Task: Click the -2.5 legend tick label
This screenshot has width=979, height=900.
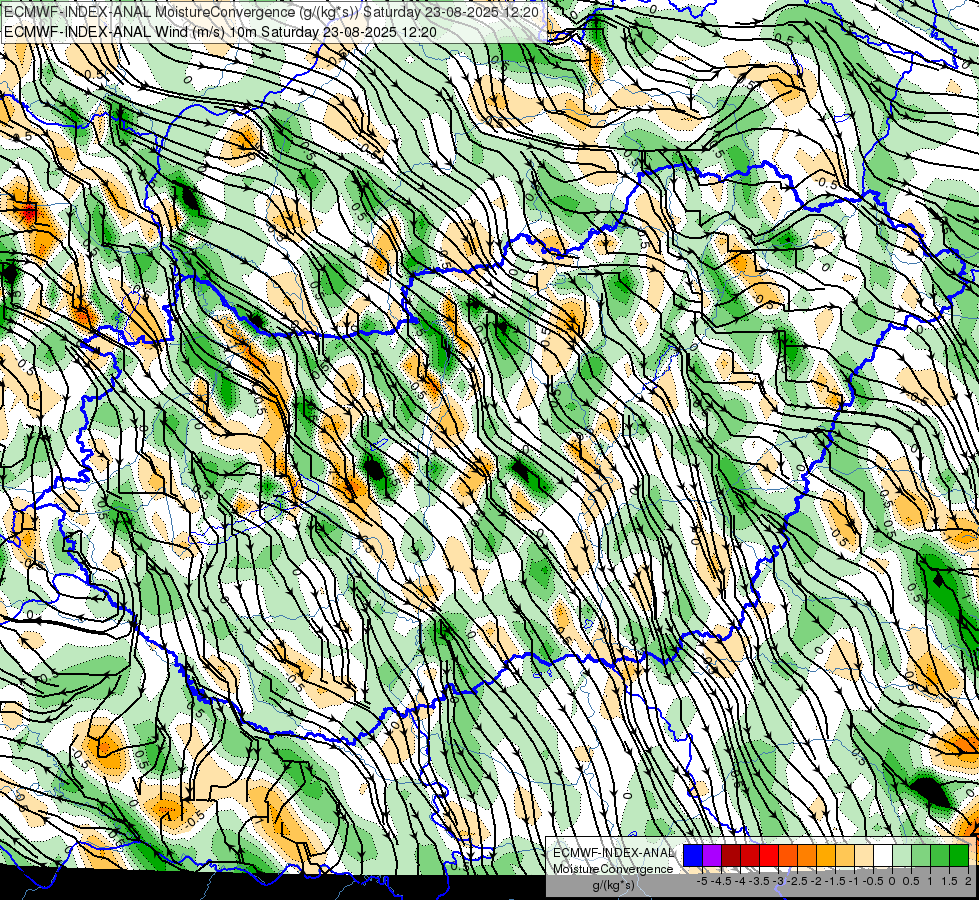Action: tap(797, 881)
